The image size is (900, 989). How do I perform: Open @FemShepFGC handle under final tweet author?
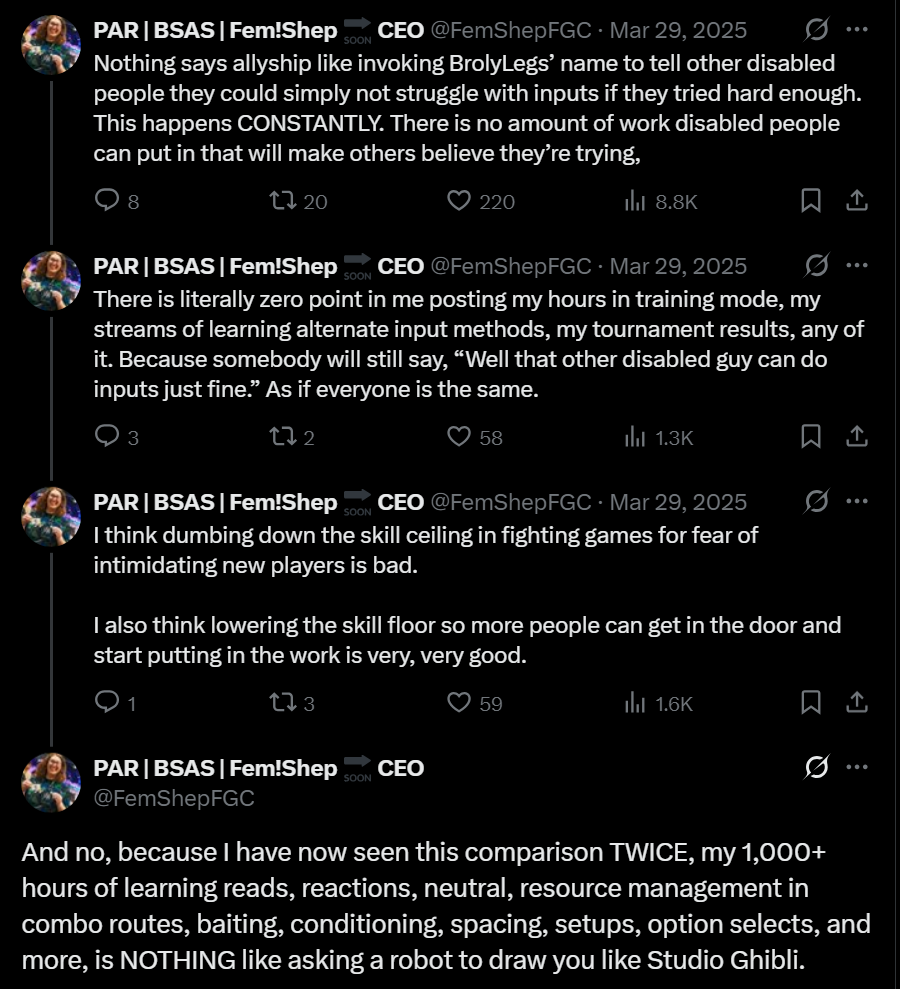point(174,798)
